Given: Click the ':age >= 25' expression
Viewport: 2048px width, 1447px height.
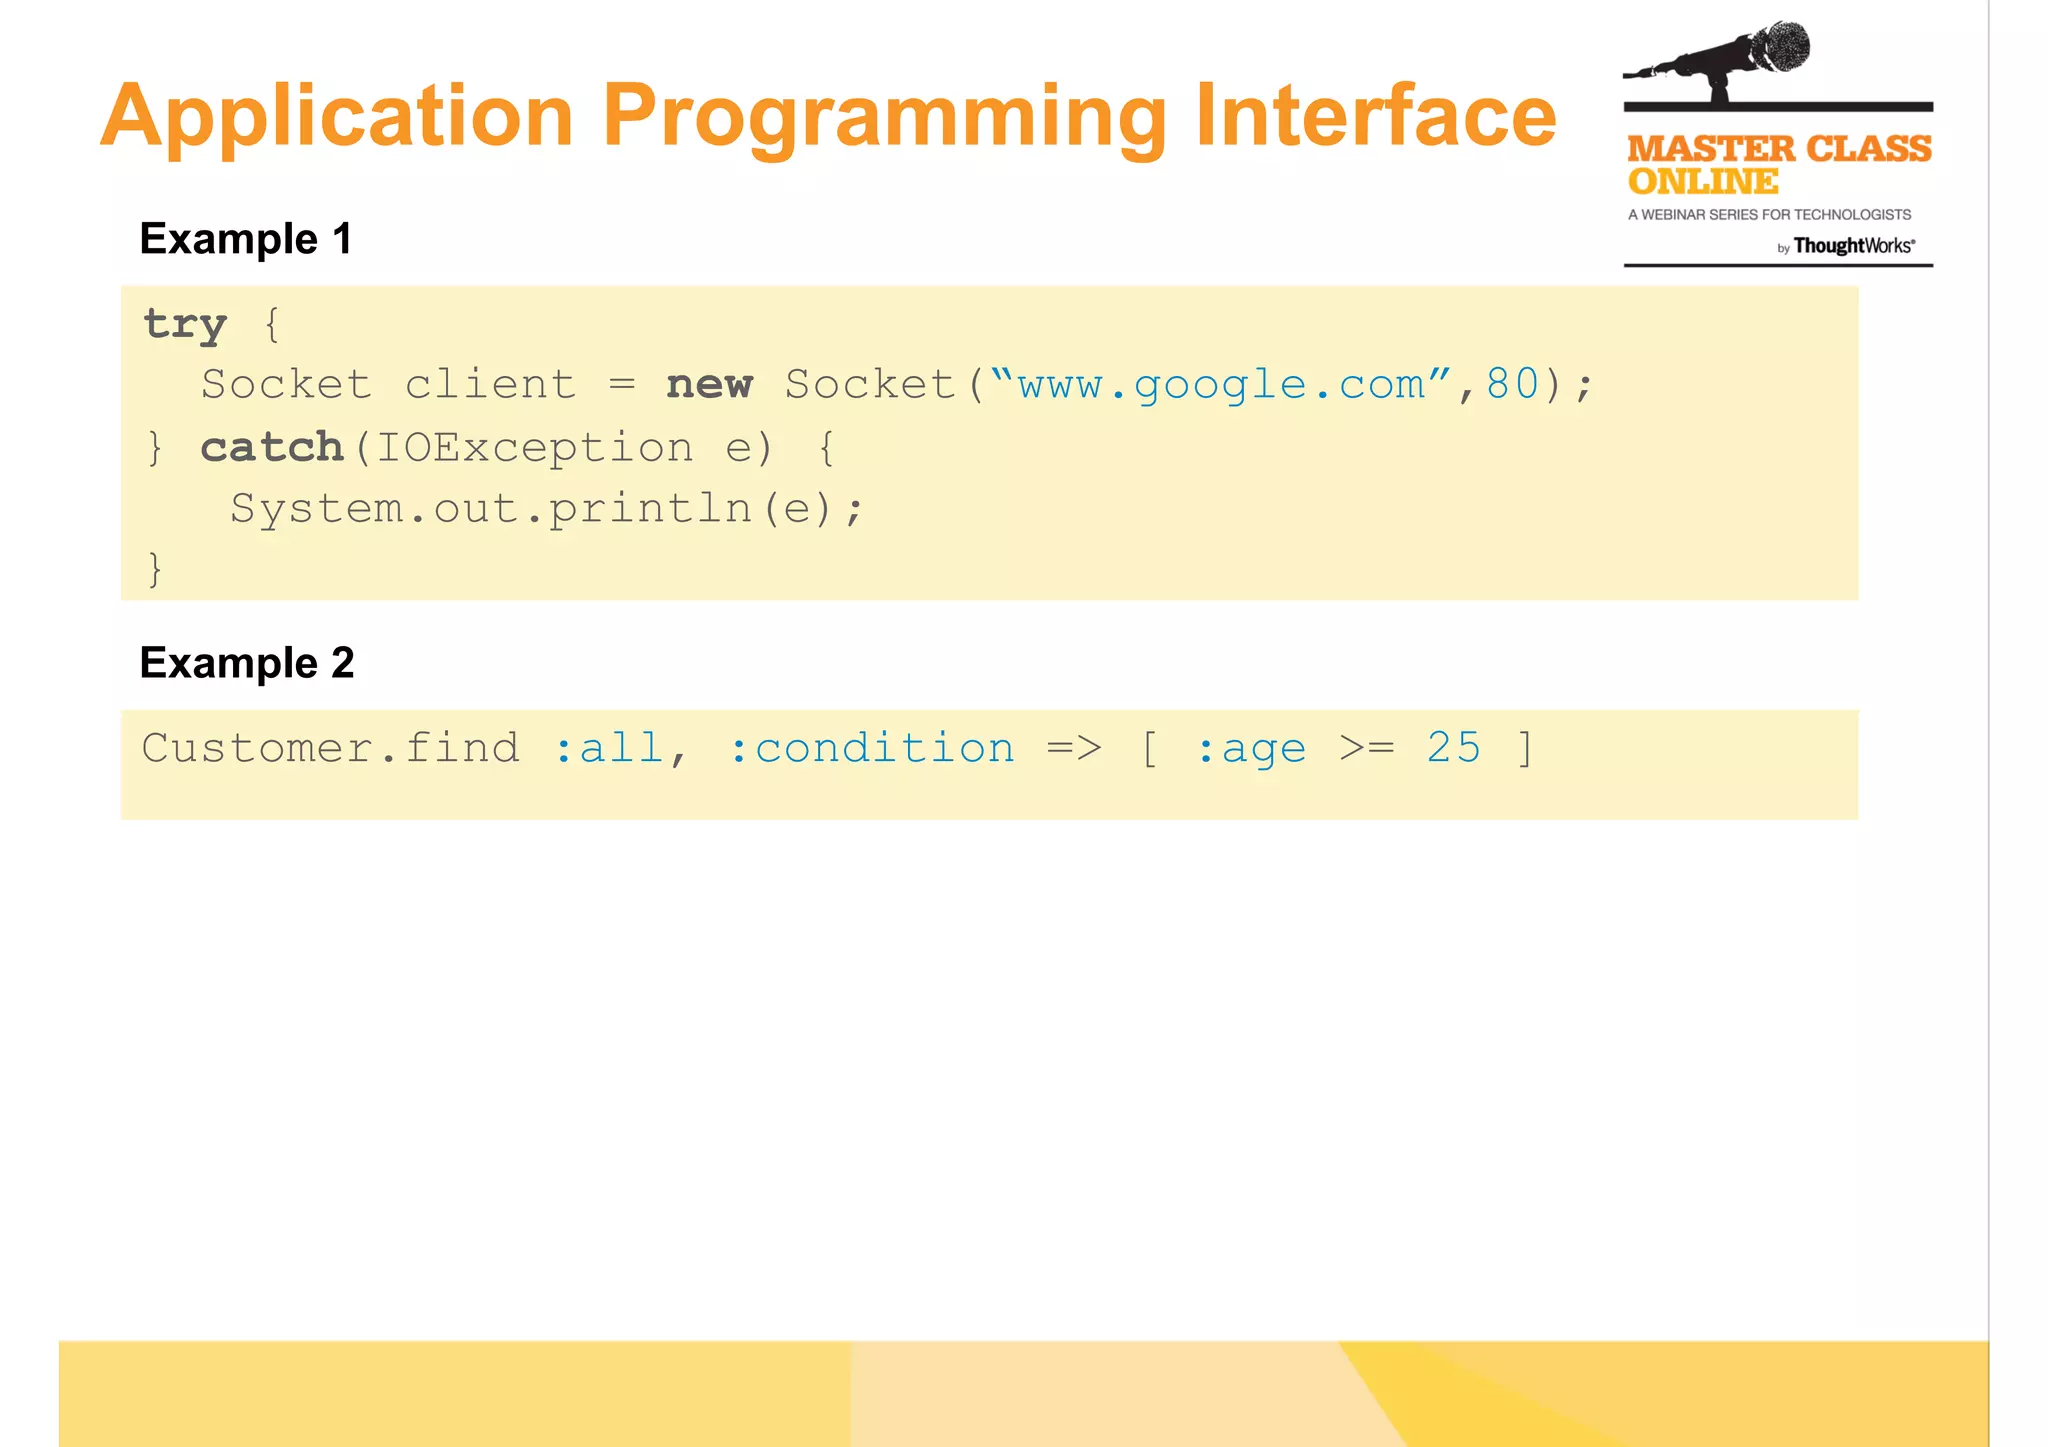Looking at the screenshot, I should [1338, 750].
